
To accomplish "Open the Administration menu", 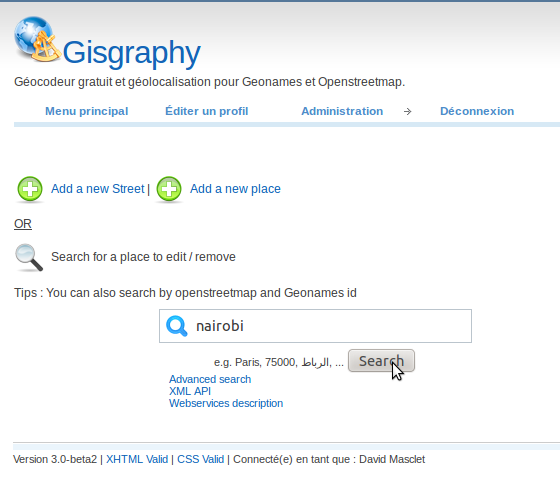I will 342,111.
